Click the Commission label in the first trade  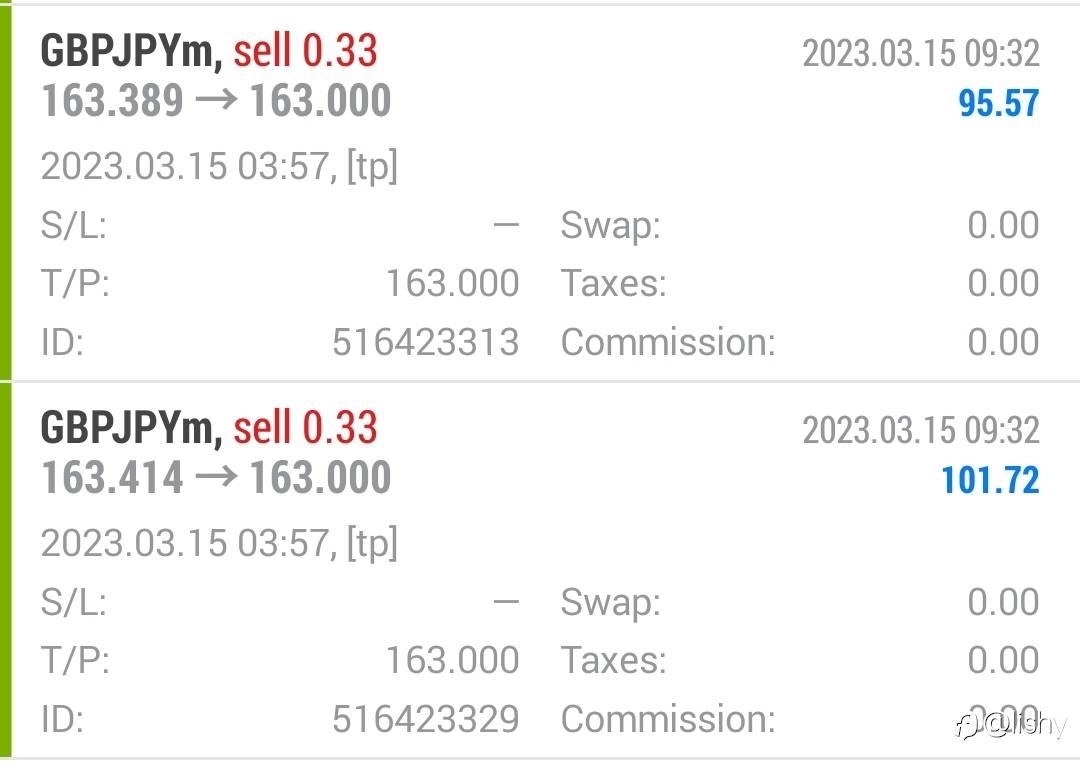[x=668, y=343]
